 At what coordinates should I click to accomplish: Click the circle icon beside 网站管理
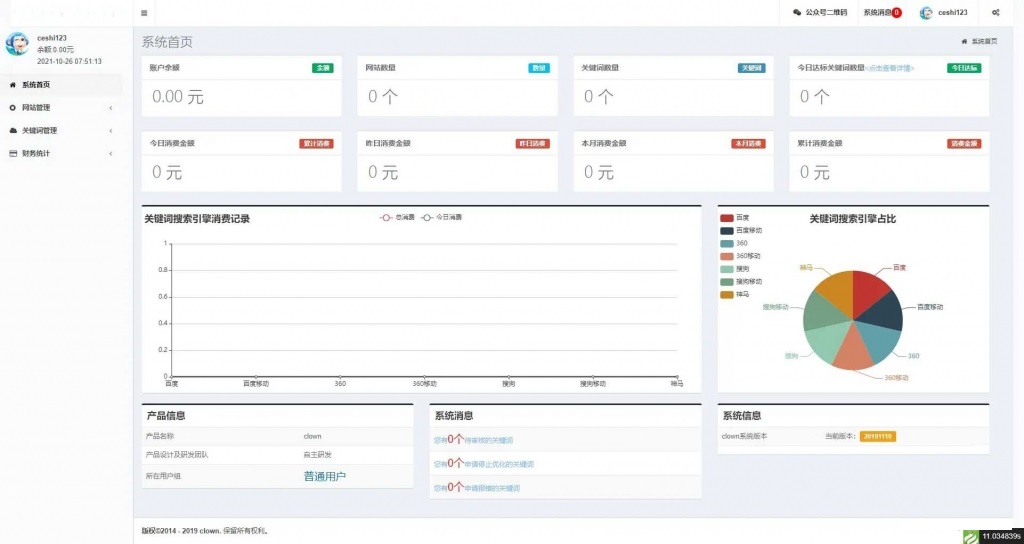(x=12, y=107)
